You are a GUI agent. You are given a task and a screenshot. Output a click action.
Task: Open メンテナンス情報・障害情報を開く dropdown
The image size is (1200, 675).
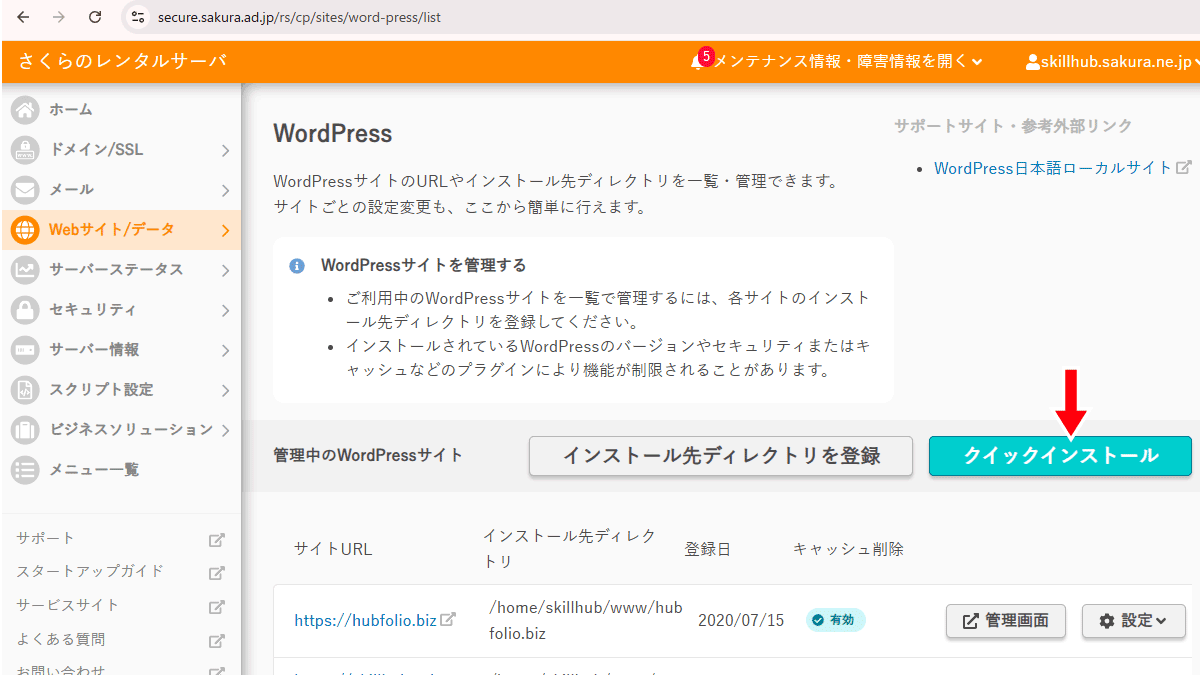tap(848, 61)
